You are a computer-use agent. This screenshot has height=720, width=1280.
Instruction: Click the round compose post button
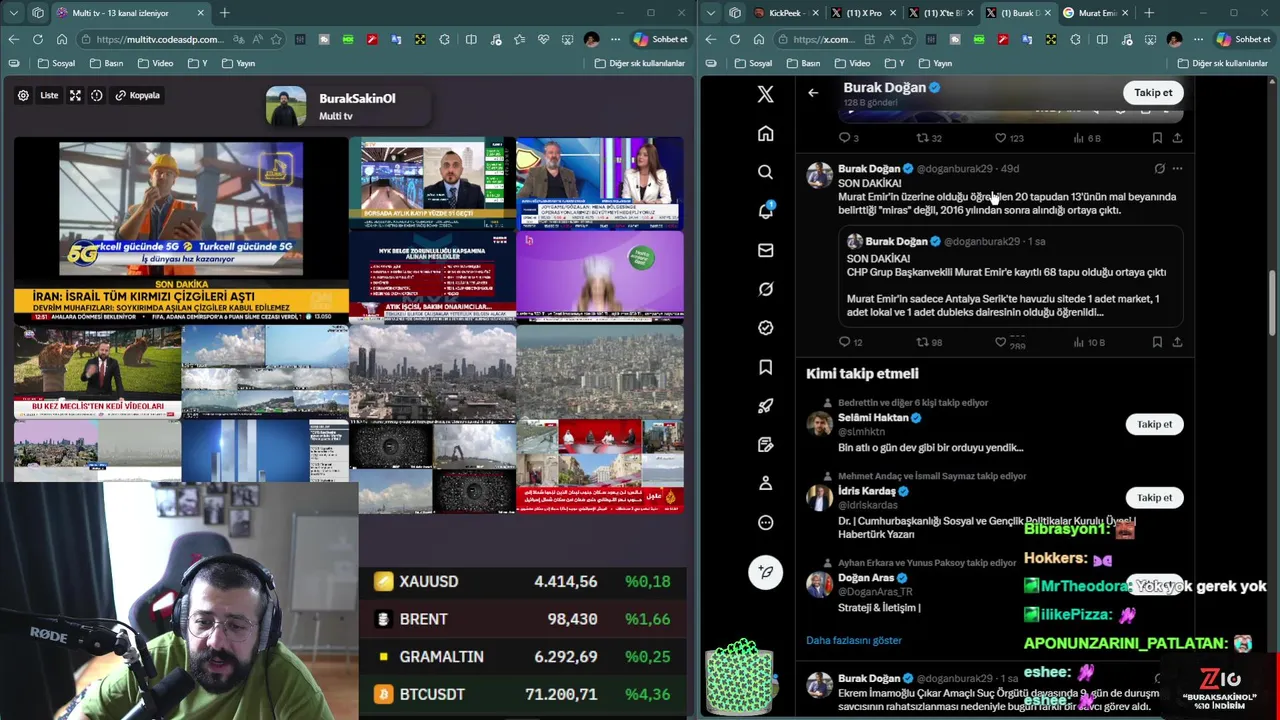click(x=765, y=572)
